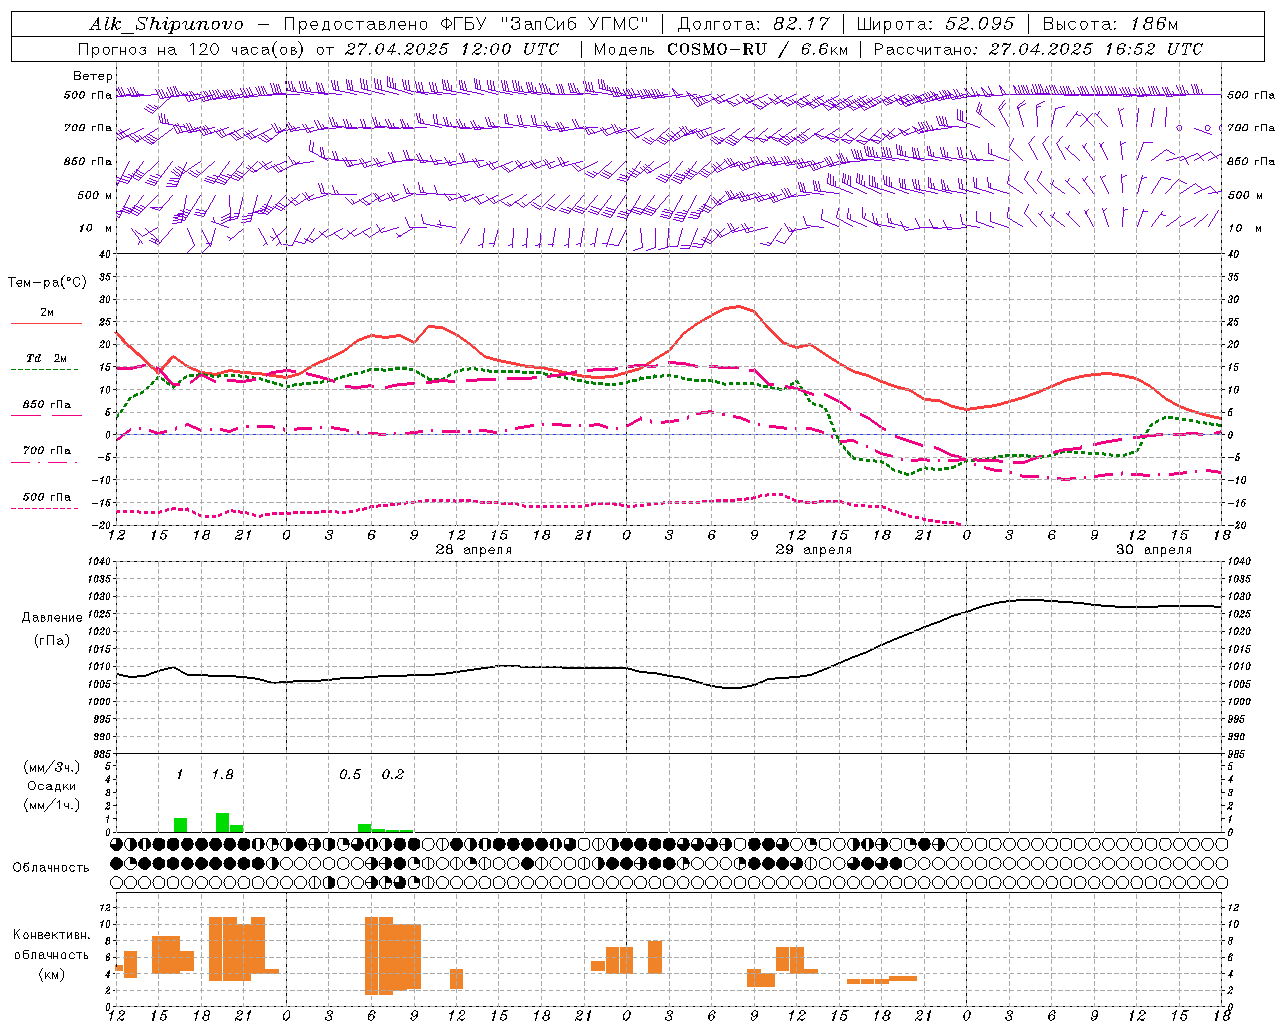Click the 'Рассчитано: 27.04.2025 16:52 UTC' timestamp
Image resolution: width=1280 pixels, height=1024 pixels.
pyautogui.click(x=1038, y=49)
